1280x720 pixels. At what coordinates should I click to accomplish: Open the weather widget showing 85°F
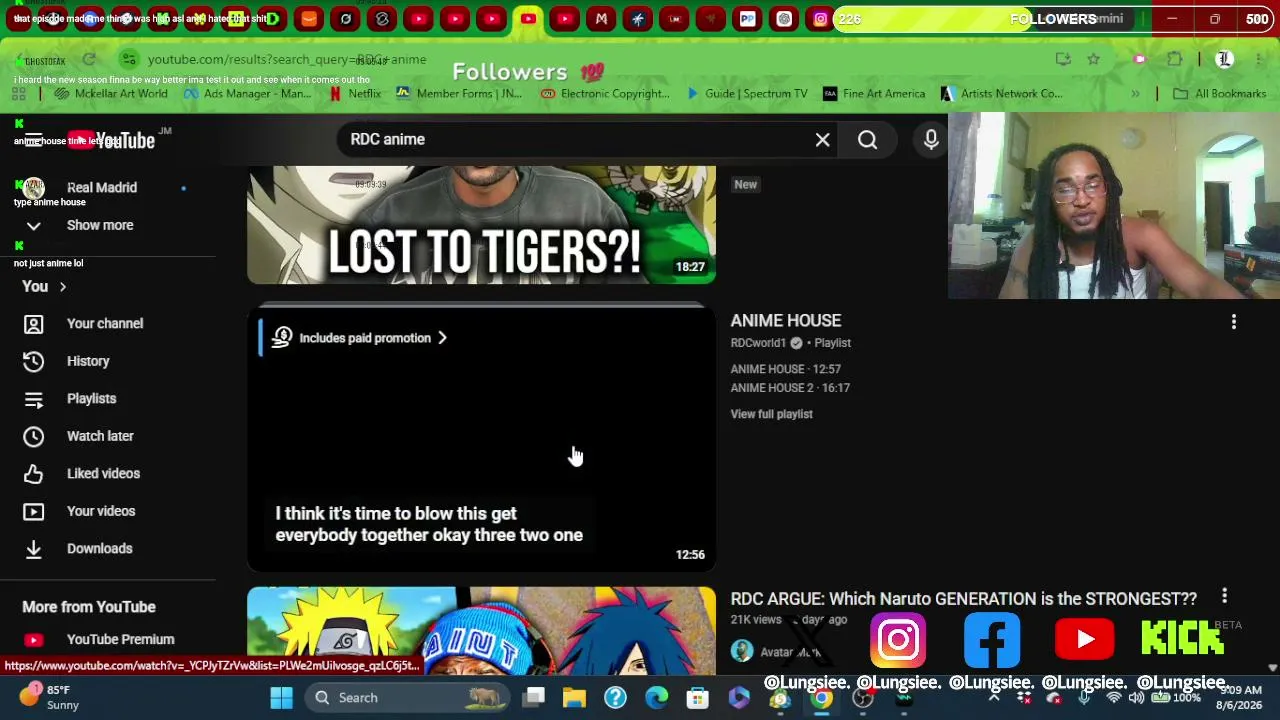(47, 698)
